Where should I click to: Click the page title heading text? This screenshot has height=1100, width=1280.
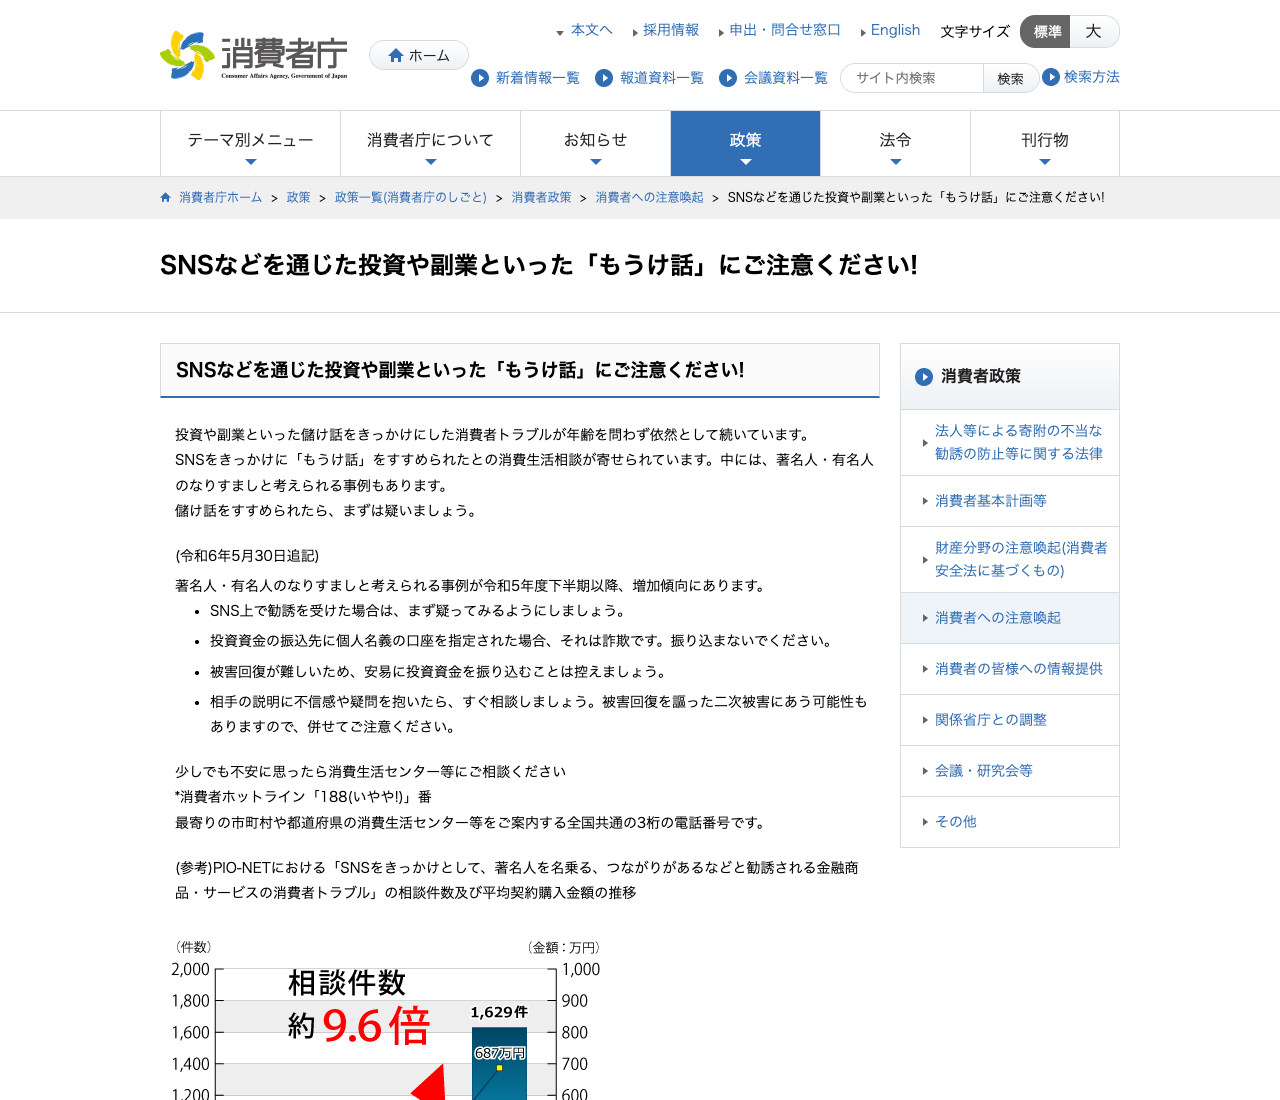point(539,265)
